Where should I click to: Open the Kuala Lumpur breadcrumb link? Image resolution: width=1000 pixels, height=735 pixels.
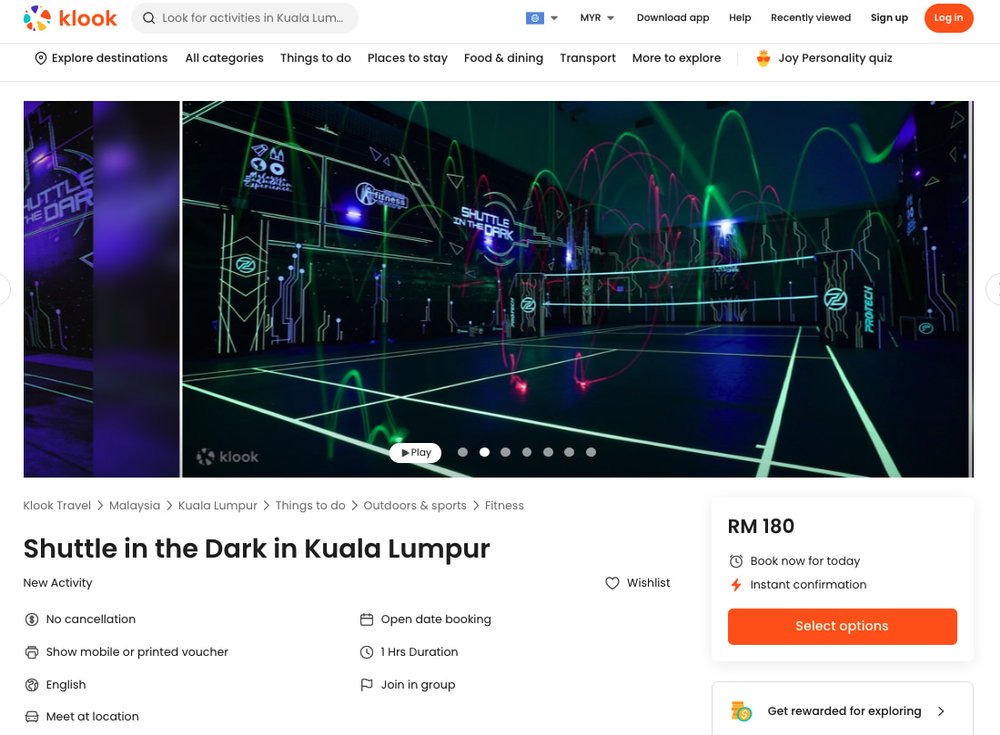(x=217, y=505)
